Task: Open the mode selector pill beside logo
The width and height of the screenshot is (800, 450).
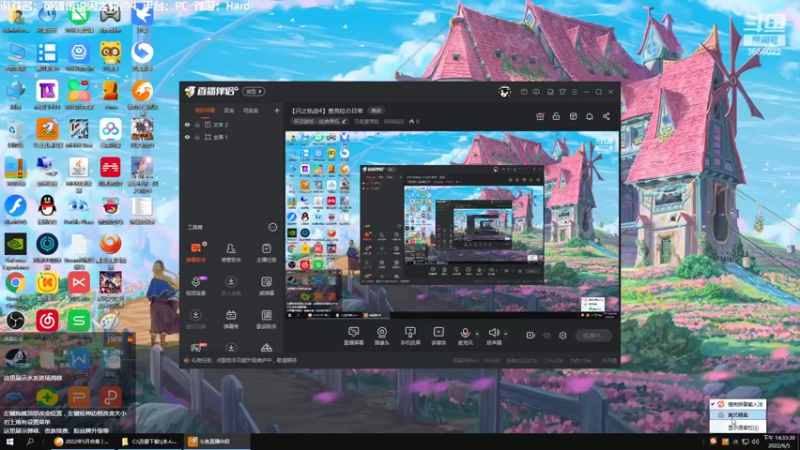Action: point(254,91)
